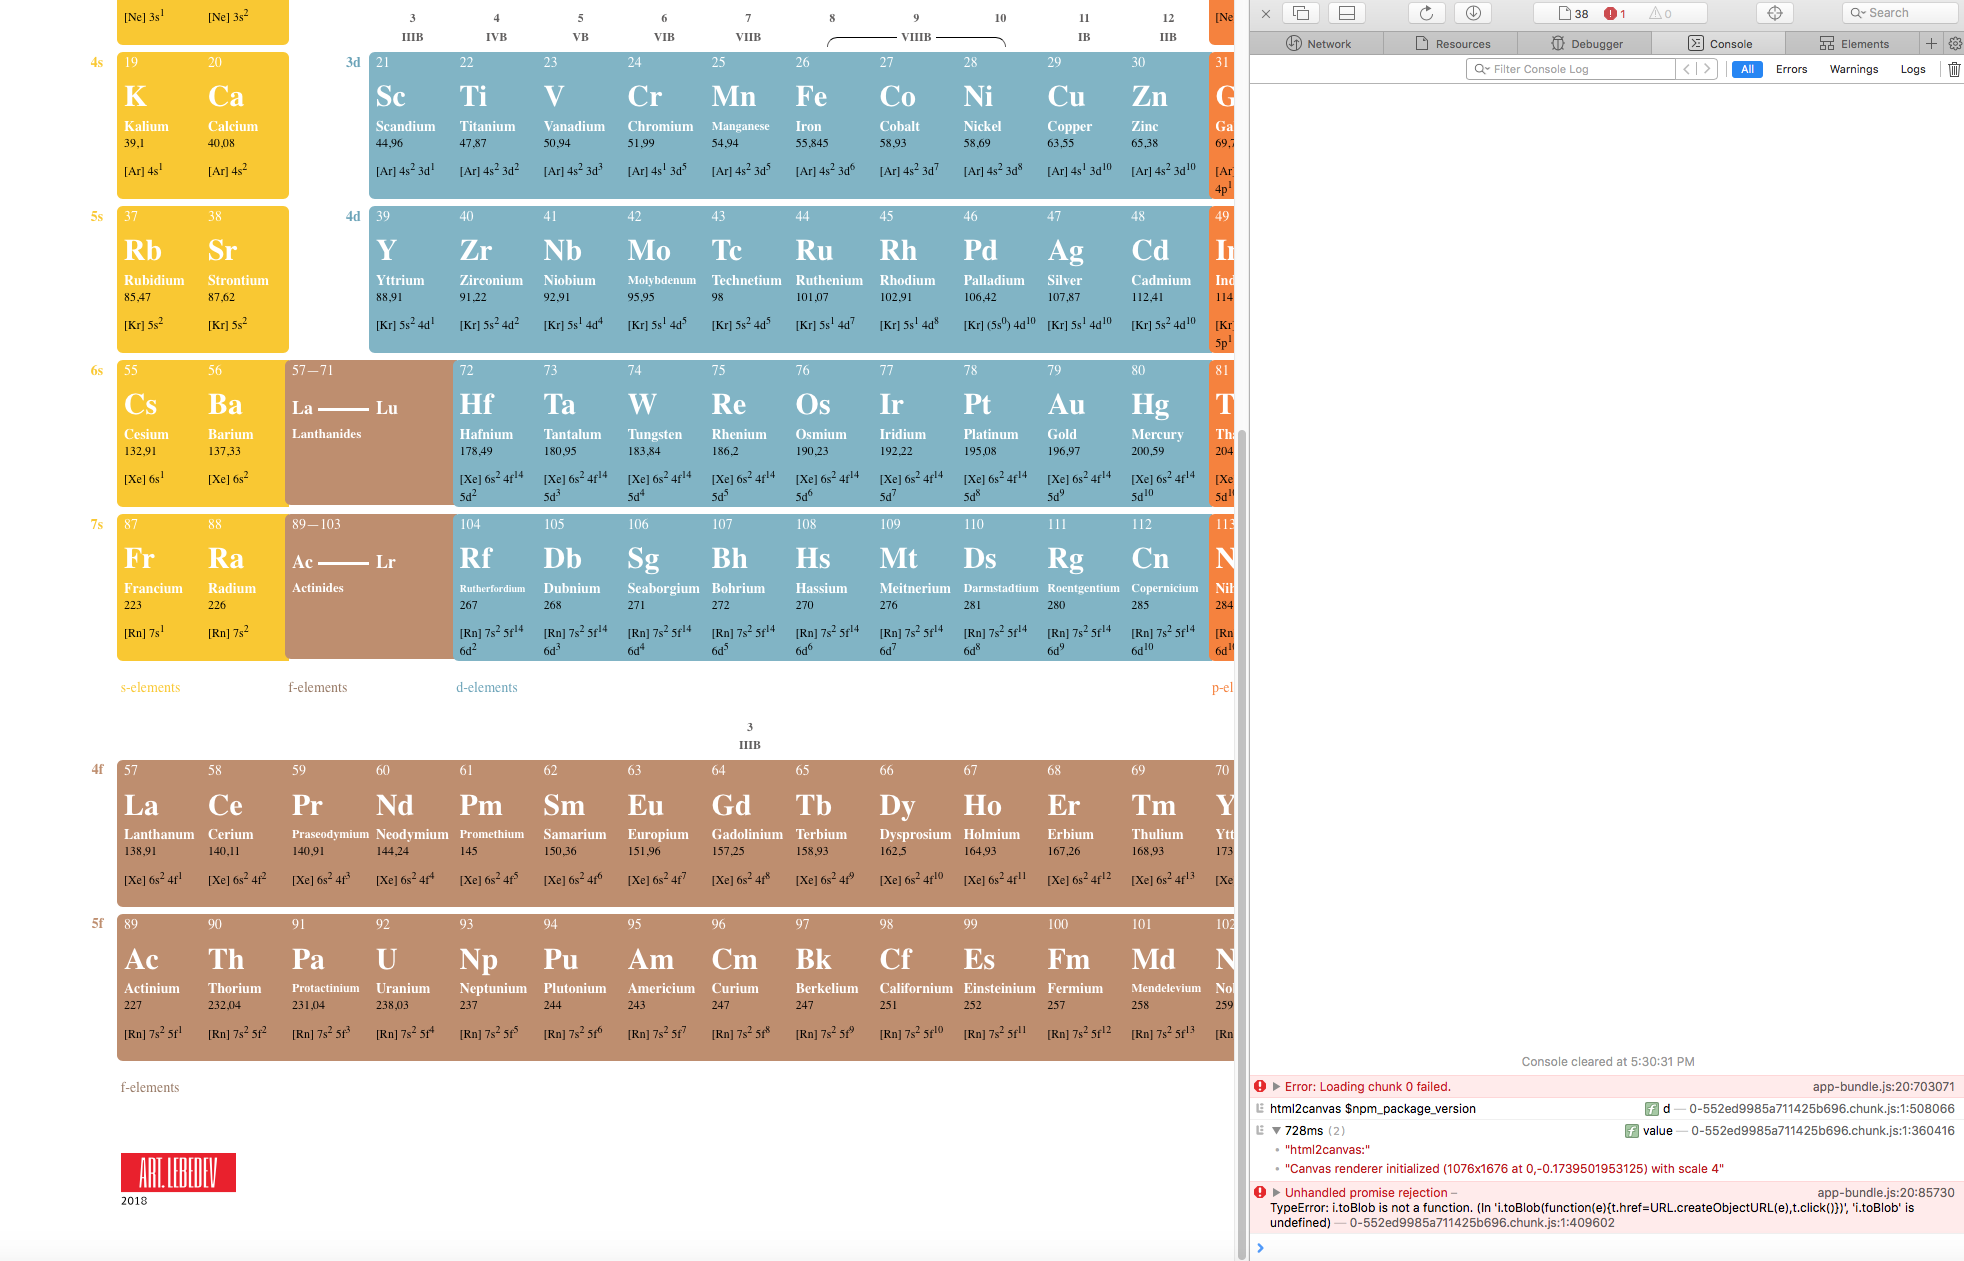This screenshot has height=1261, width=1964.
Task: Detach inspector into separate window
Action: click(1301, 13)
